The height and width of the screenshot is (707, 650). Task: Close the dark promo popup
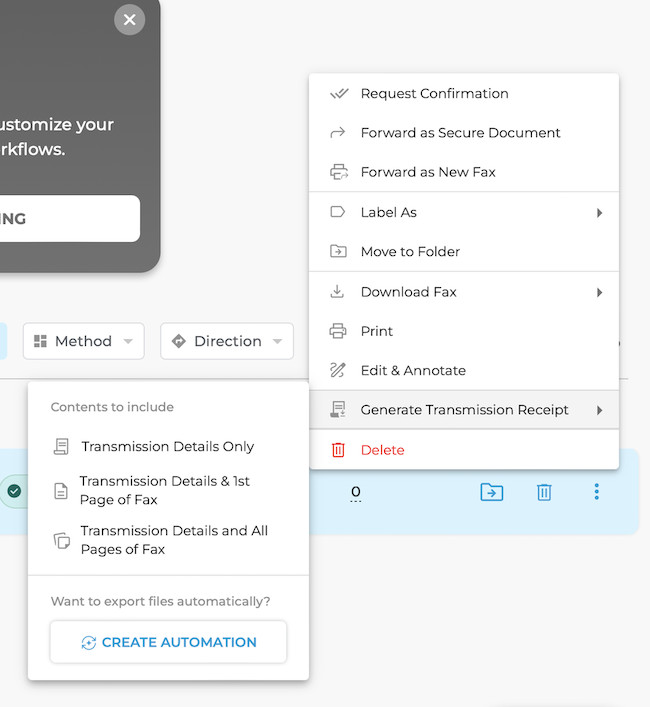click(x=129, y=20)
